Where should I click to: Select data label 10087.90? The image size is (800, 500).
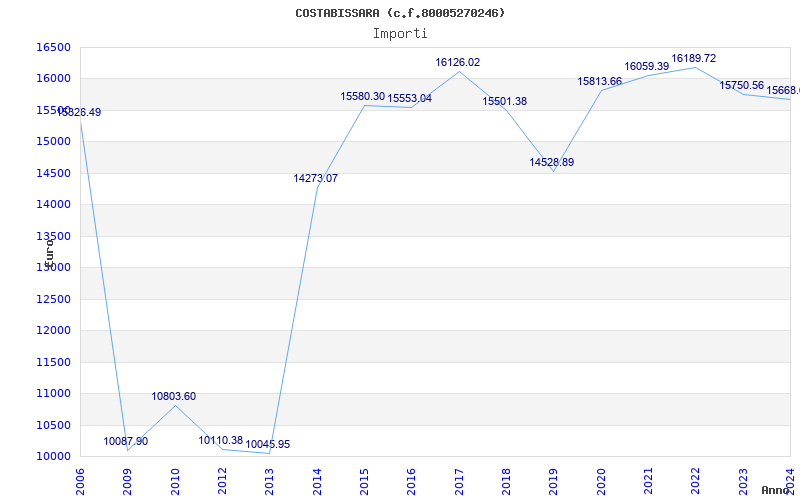pos(126,441)
